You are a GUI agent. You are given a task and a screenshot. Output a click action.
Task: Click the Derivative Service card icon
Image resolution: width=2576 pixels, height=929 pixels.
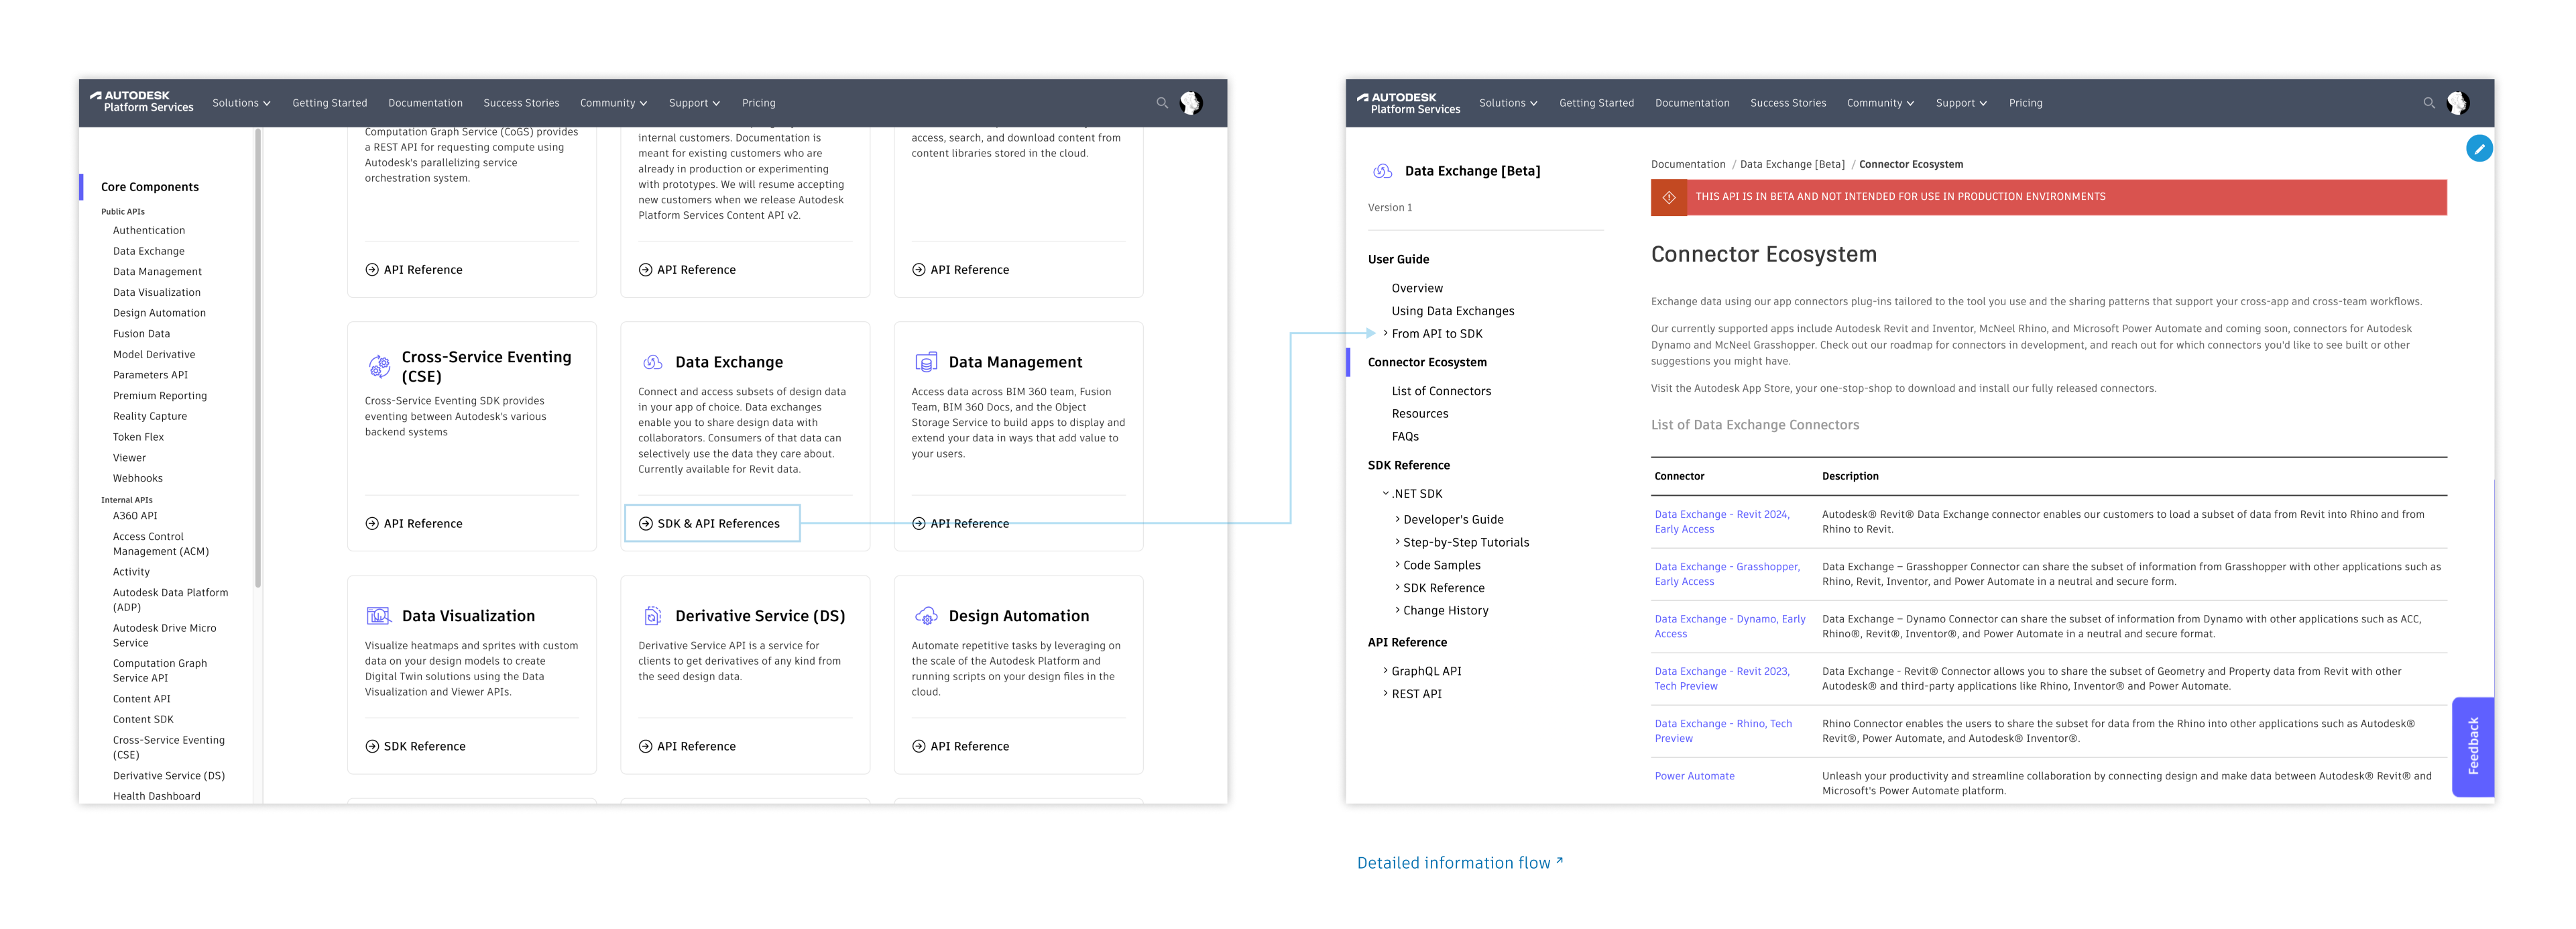coord(653,616)
